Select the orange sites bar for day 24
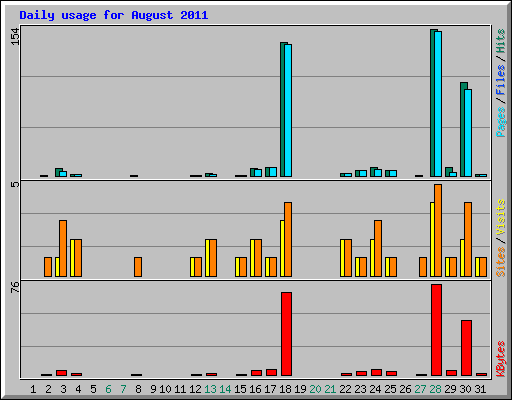512x400 pixels. [378, 248]
